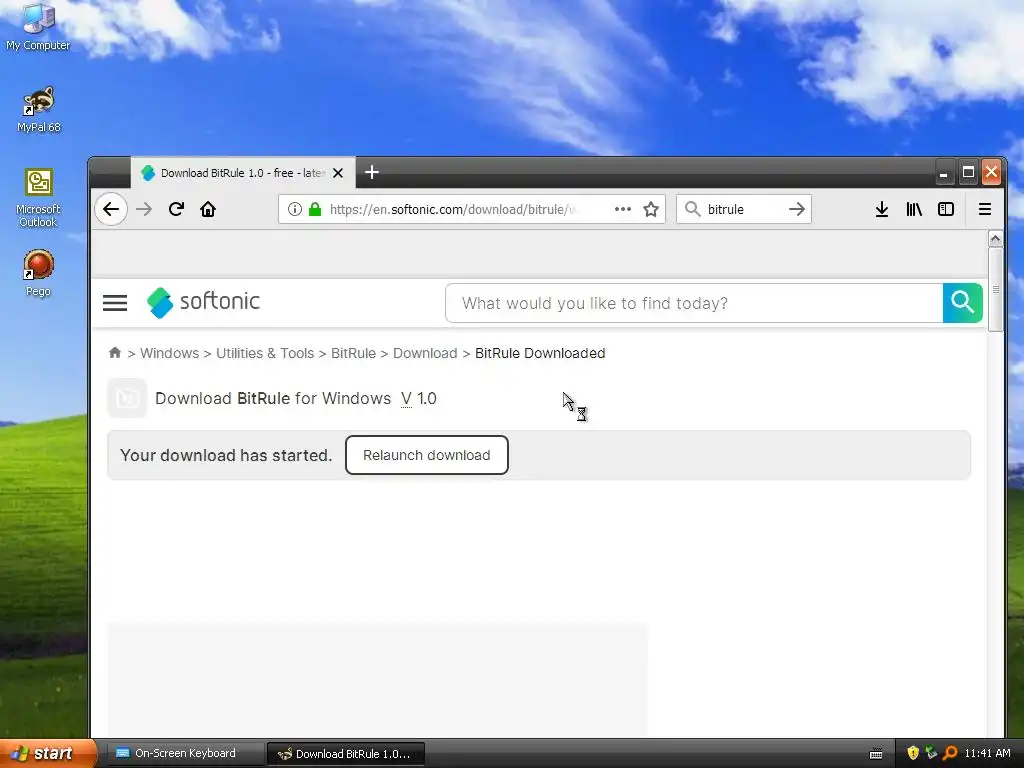This screenshot has width=1024, height=768.
Task: Click the keyboard icon in system tray
Action: [x=876, y=754]
